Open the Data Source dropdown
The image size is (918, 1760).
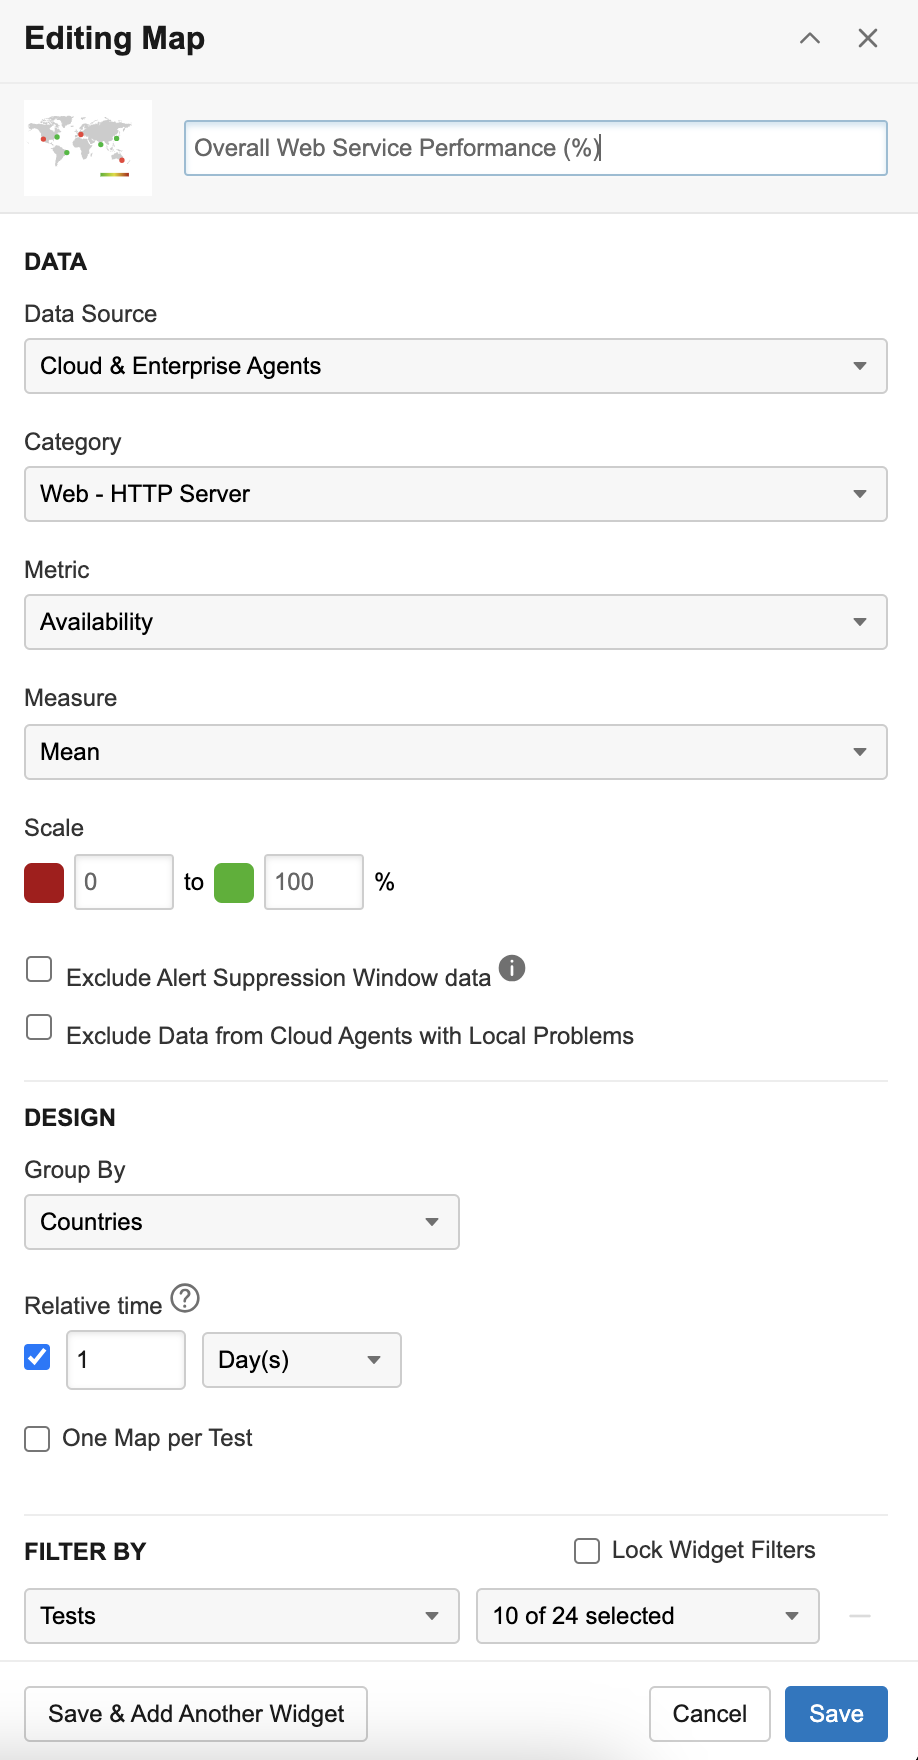click(x=456, y=366)
